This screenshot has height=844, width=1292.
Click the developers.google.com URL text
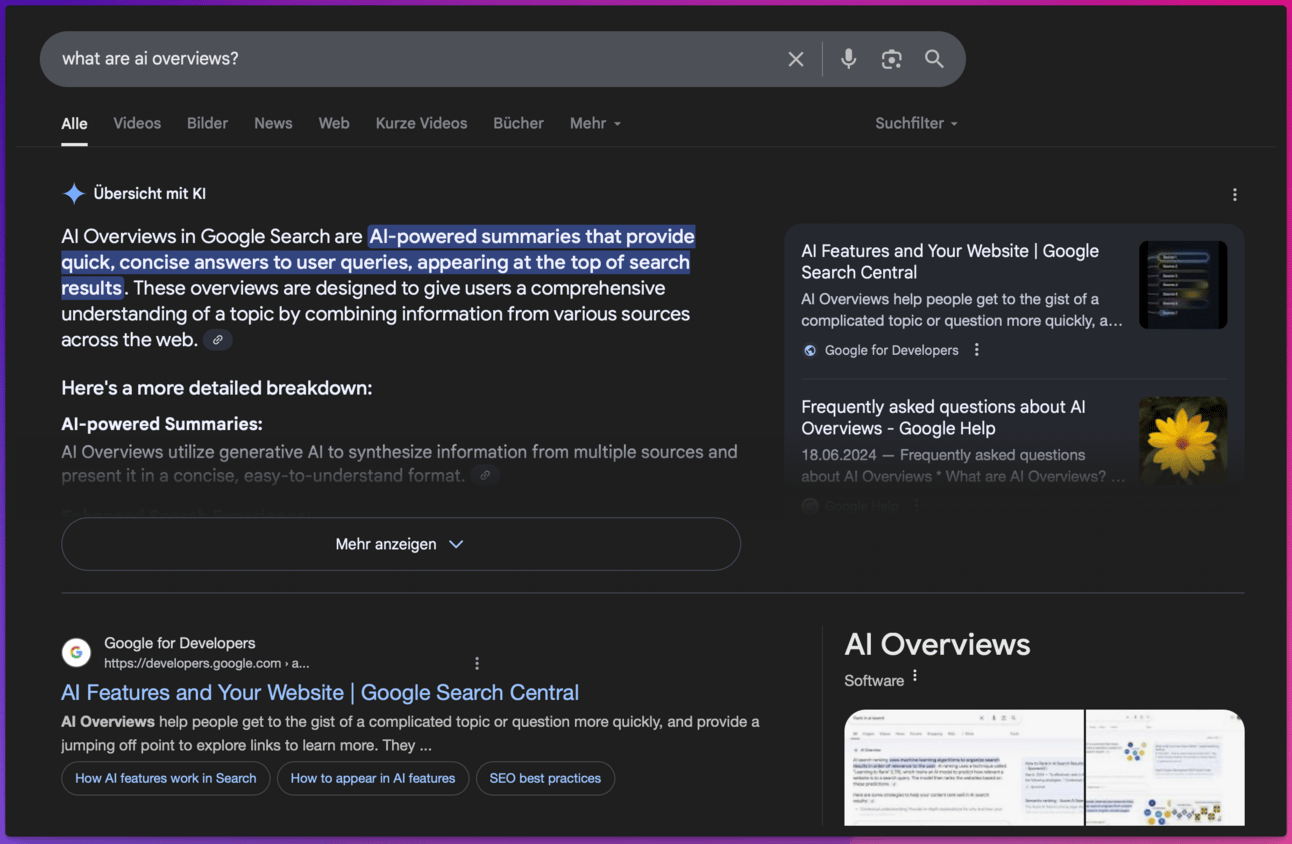tap(207, 663)
